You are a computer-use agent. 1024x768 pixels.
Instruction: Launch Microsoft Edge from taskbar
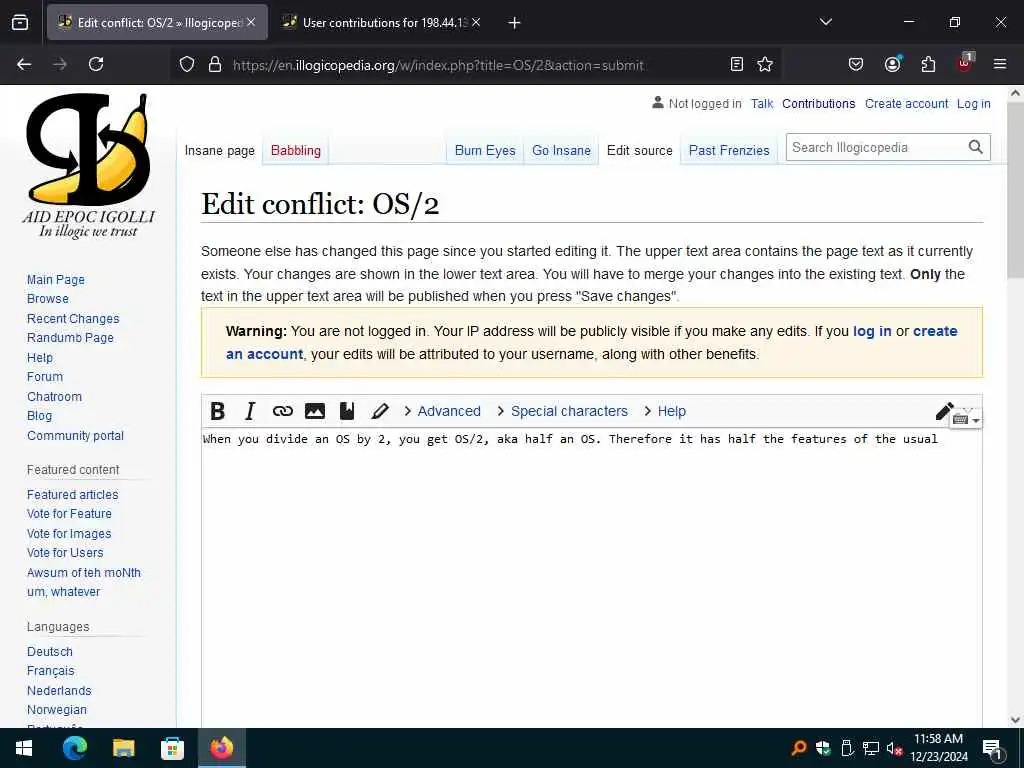coord(74,748)
